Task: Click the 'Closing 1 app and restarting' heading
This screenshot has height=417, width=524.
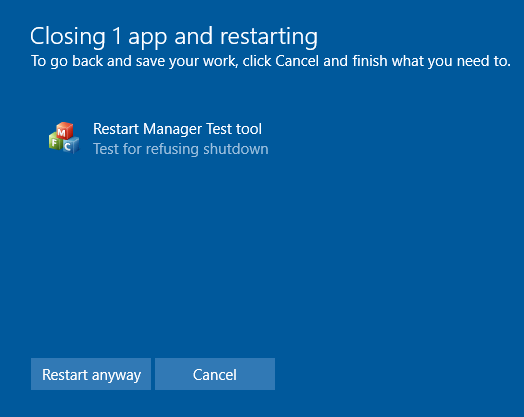Action: pos(174,36)
